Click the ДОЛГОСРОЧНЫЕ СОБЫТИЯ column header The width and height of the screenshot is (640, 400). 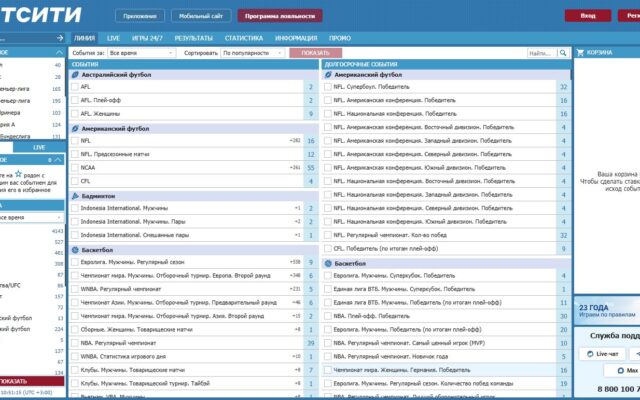click(x=446, y=64)
